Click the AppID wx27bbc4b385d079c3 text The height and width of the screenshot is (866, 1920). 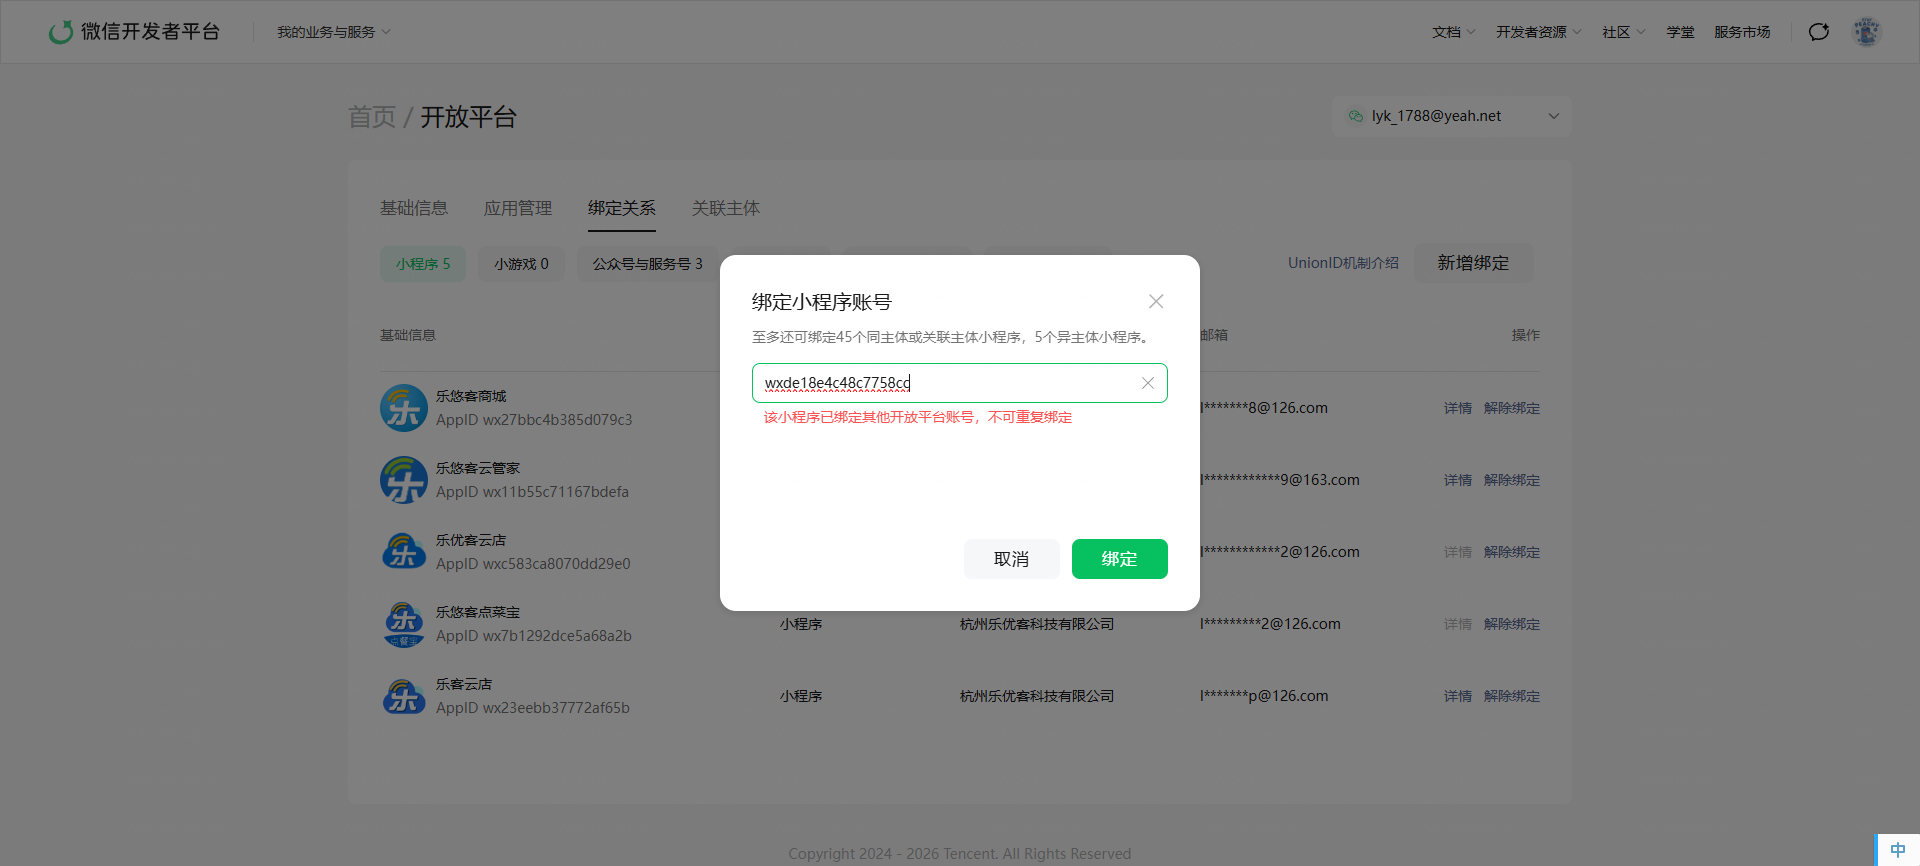534,420
